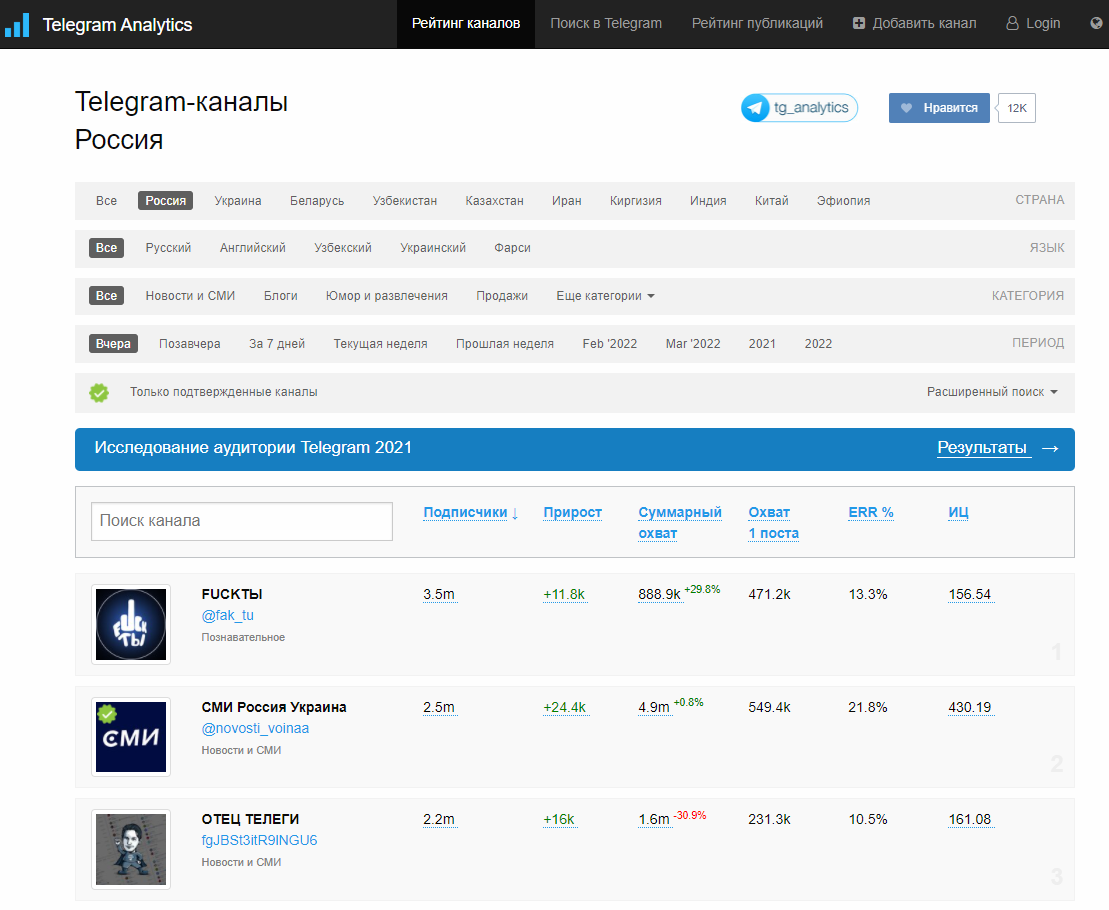This screenshot has width=1109, height=910.
Task: Select the Feb '2022 period
Action: (x=610, y=344)
